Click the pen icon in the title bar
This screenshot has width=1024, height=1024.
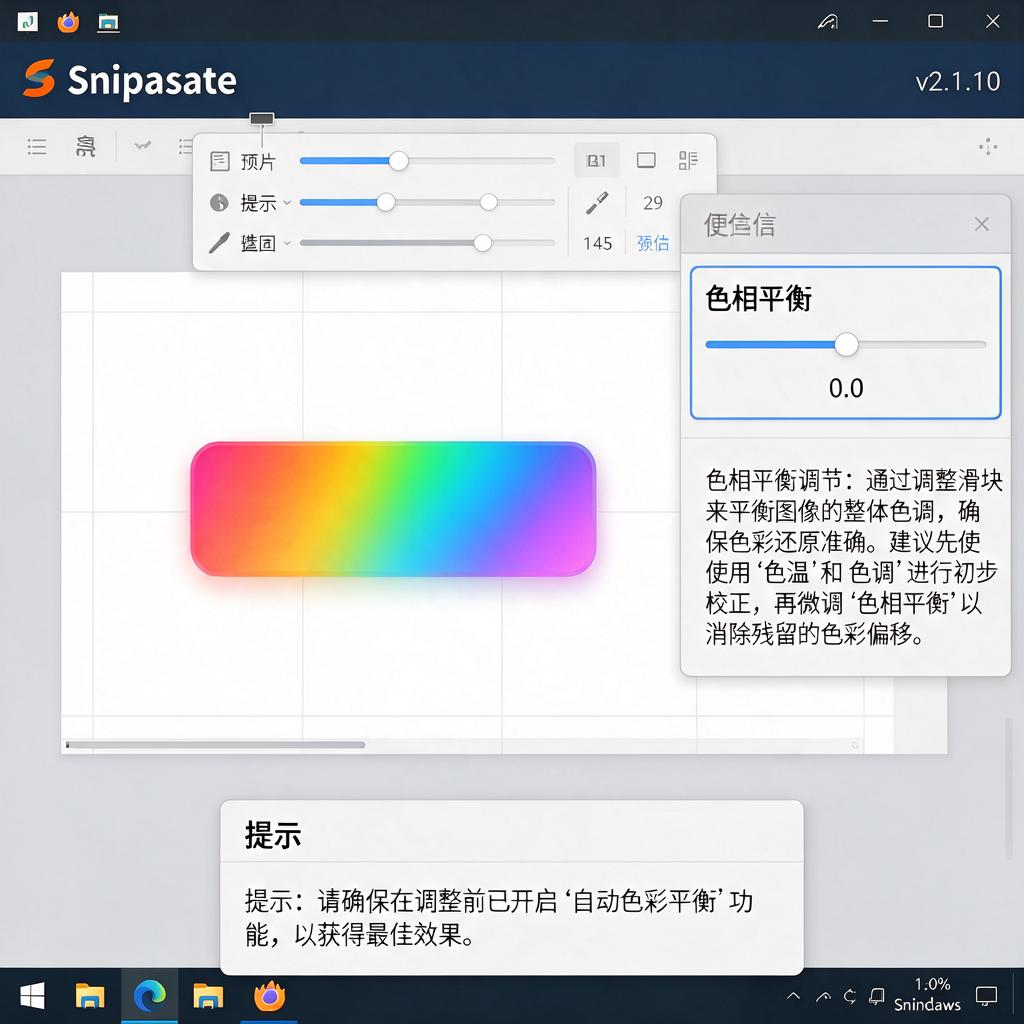click(x=827, y=22)
